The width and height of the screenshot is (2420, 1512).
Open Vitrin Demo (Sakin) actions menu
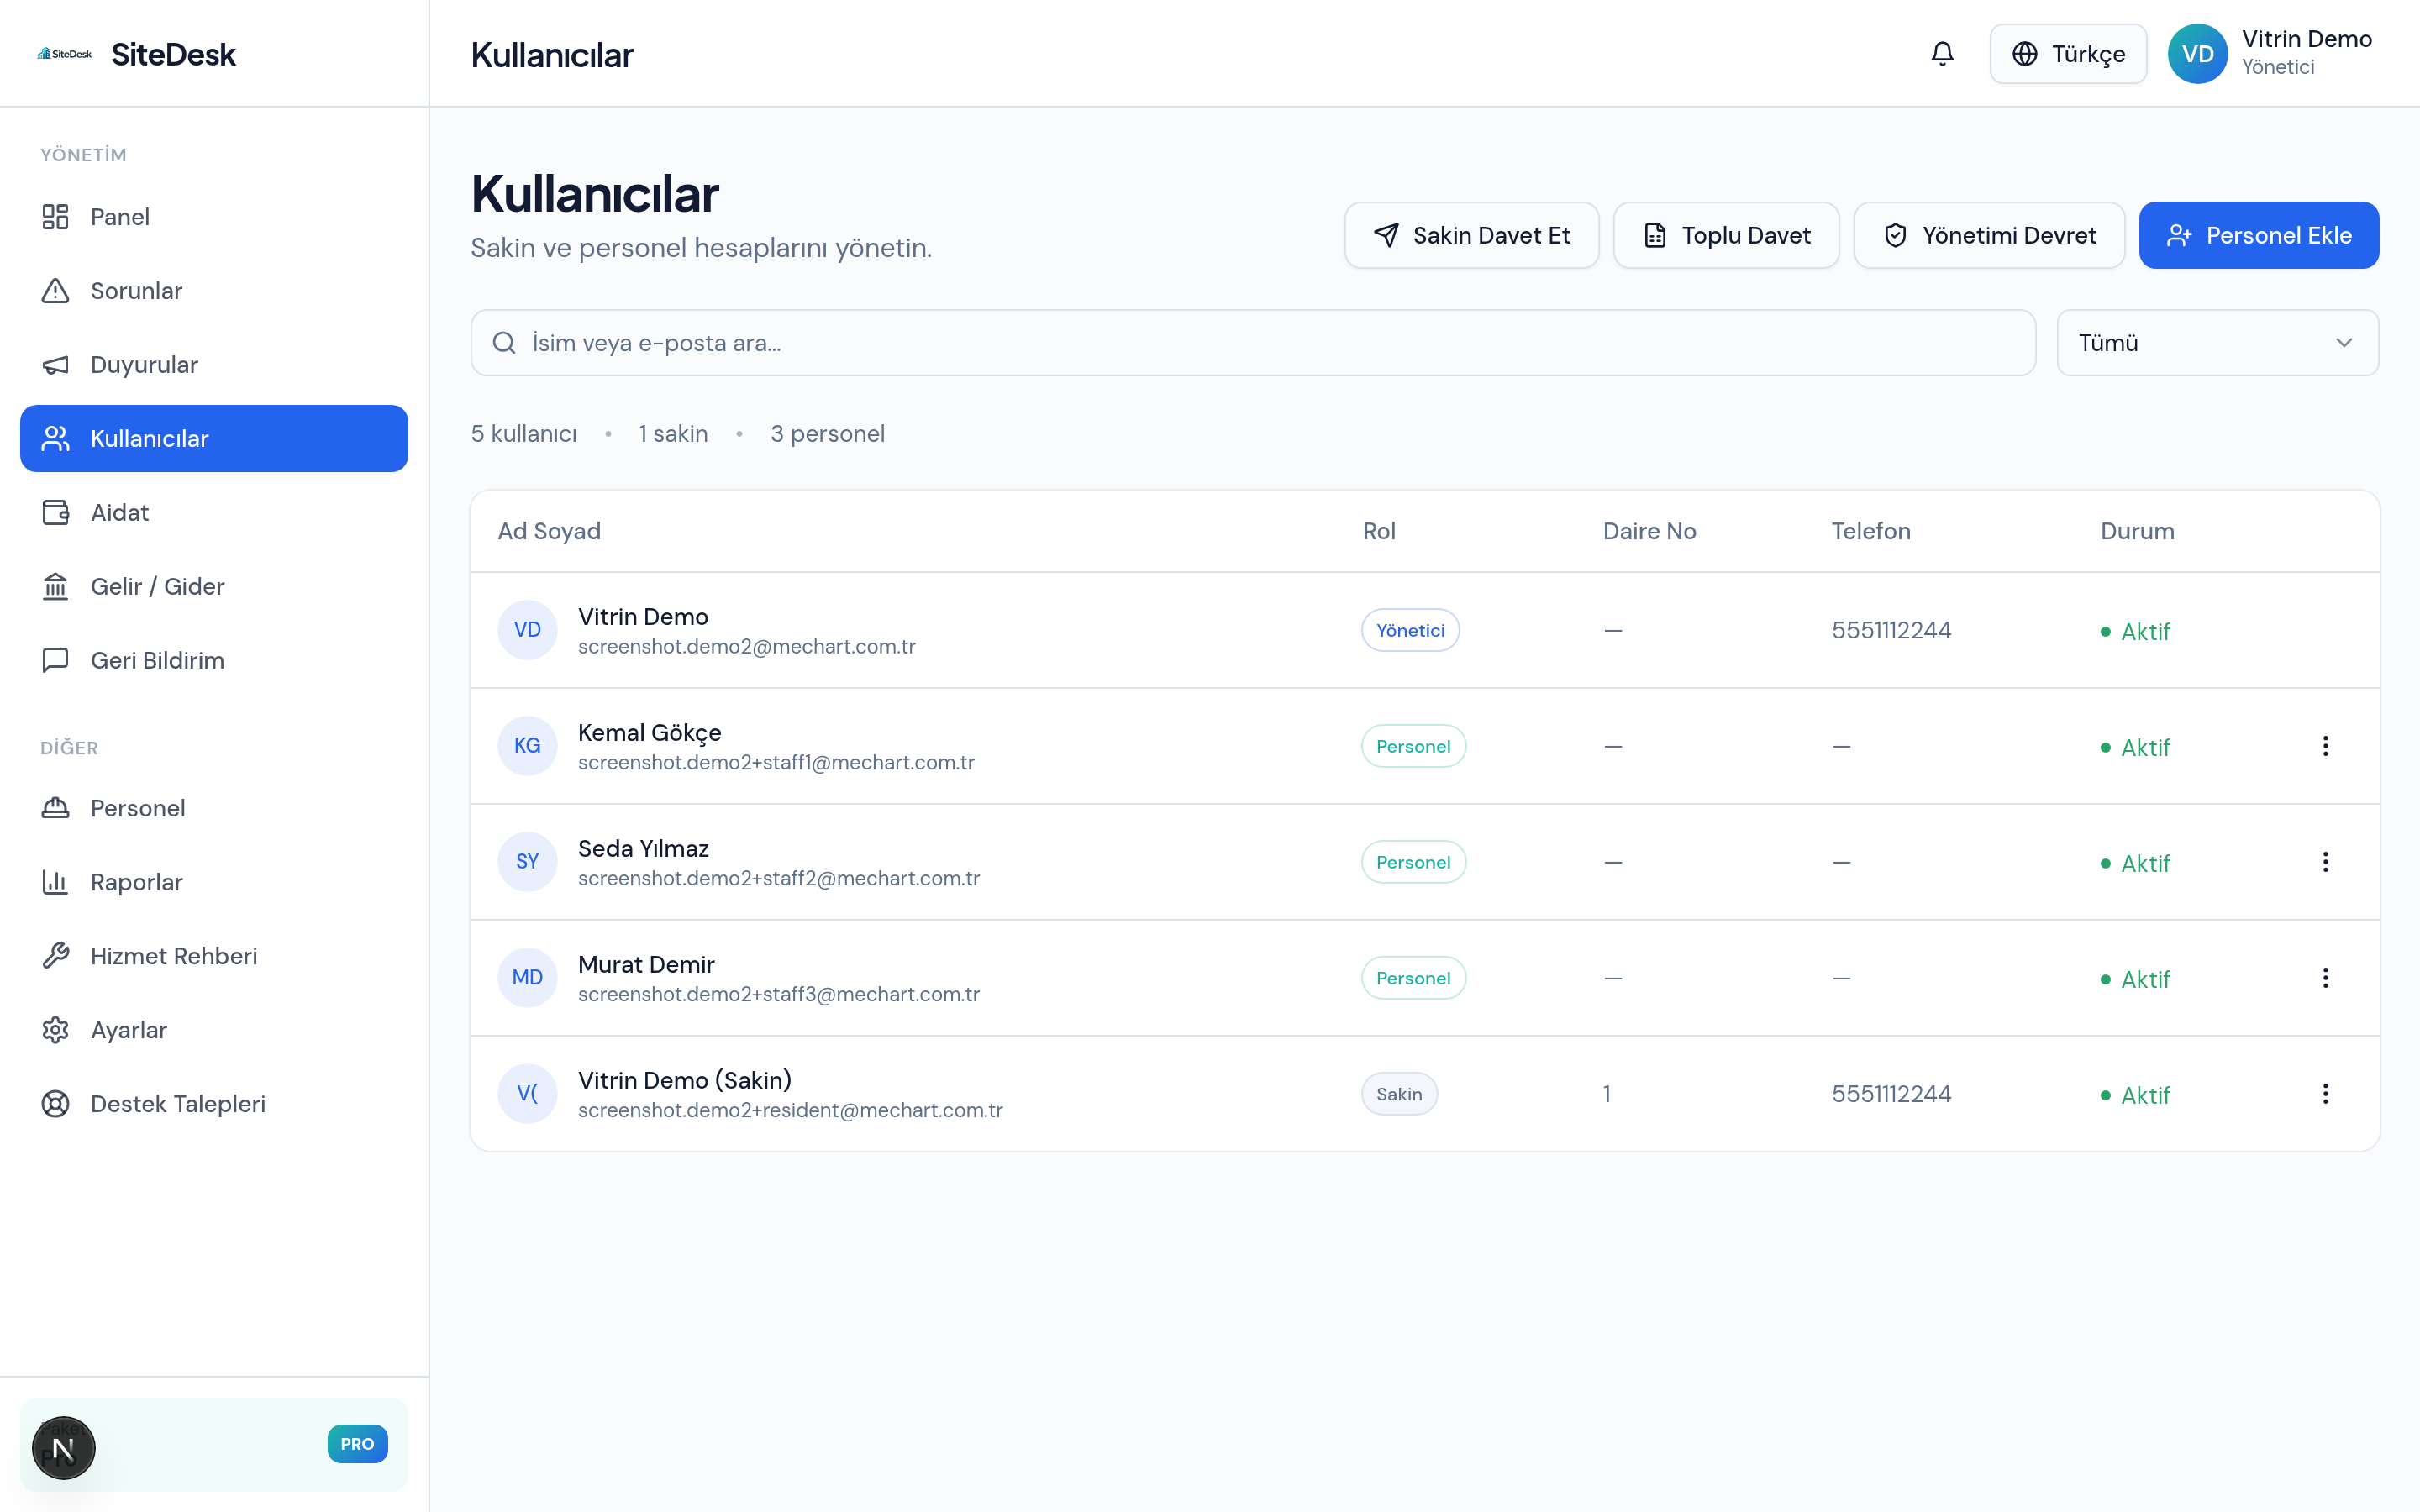(2325, 1094)
